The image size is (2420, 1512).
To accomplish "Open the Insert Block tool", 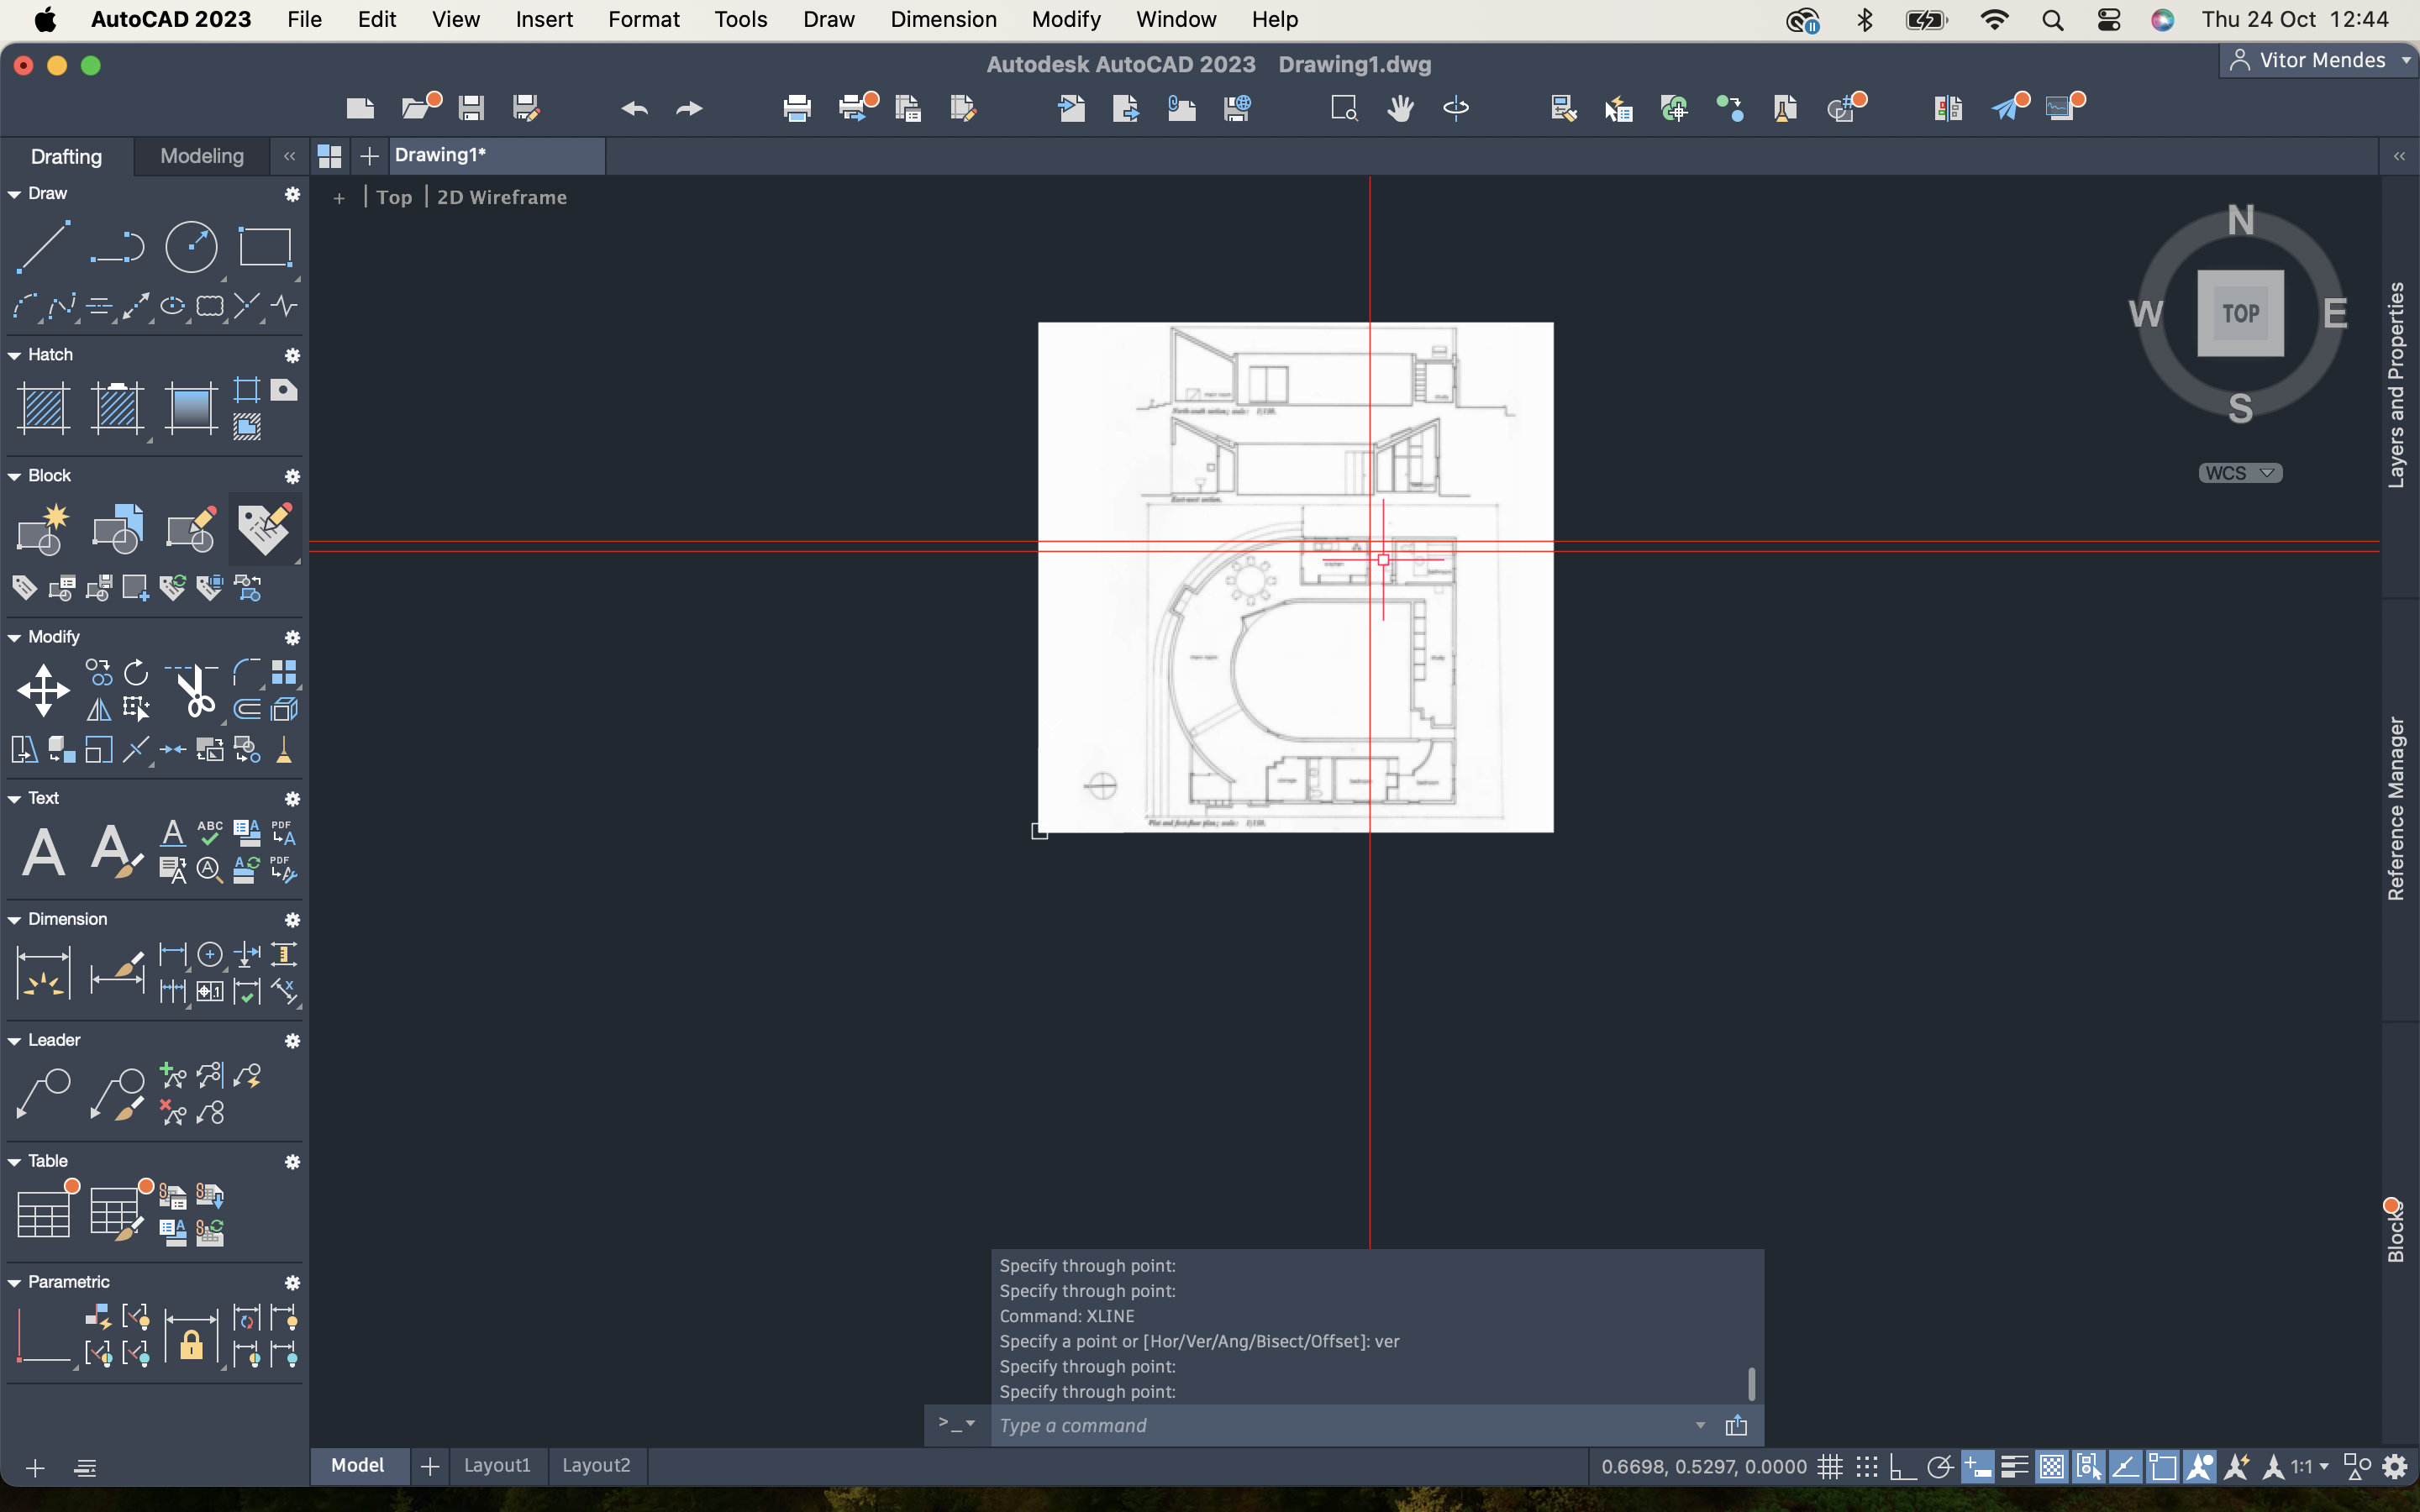I will (x=117, y=529).
